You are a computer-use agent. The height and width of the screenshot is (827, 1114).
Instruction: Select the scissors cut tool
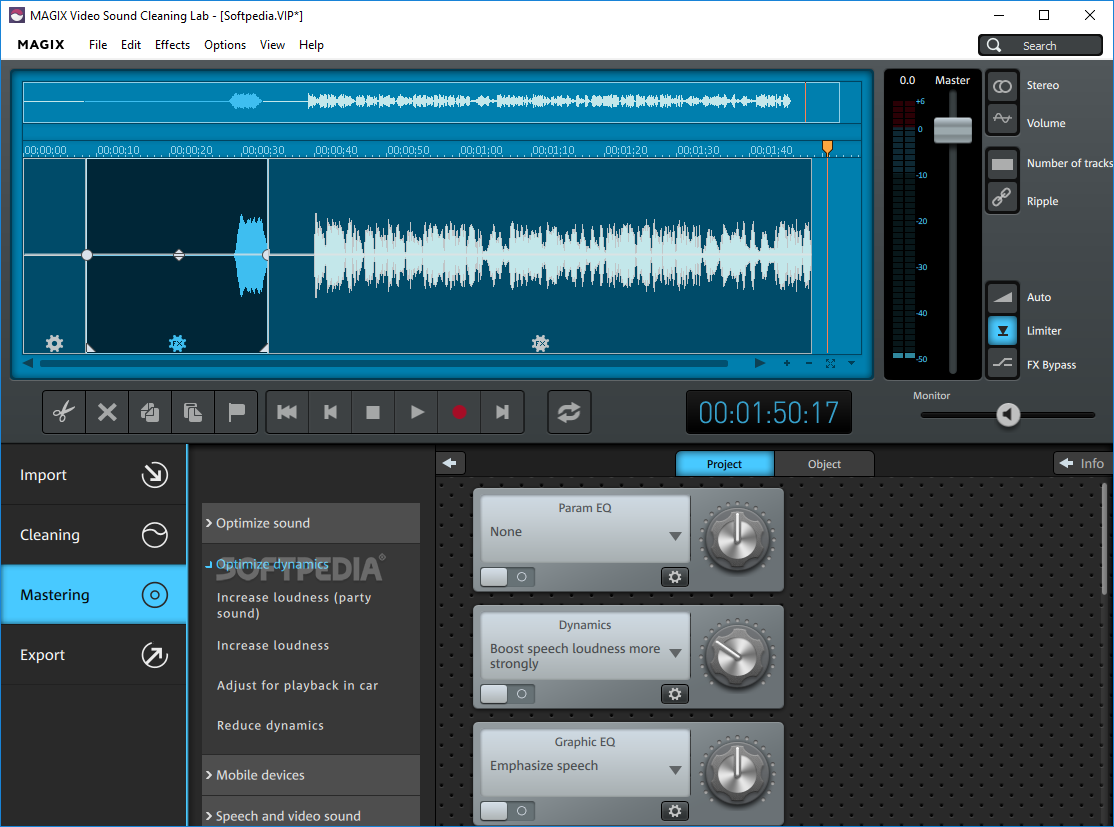[x=64, y=412]
